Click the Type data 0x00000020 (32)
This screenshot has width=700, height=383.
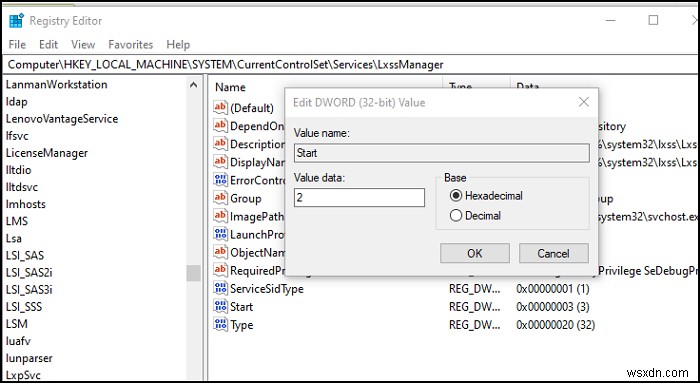555,325
